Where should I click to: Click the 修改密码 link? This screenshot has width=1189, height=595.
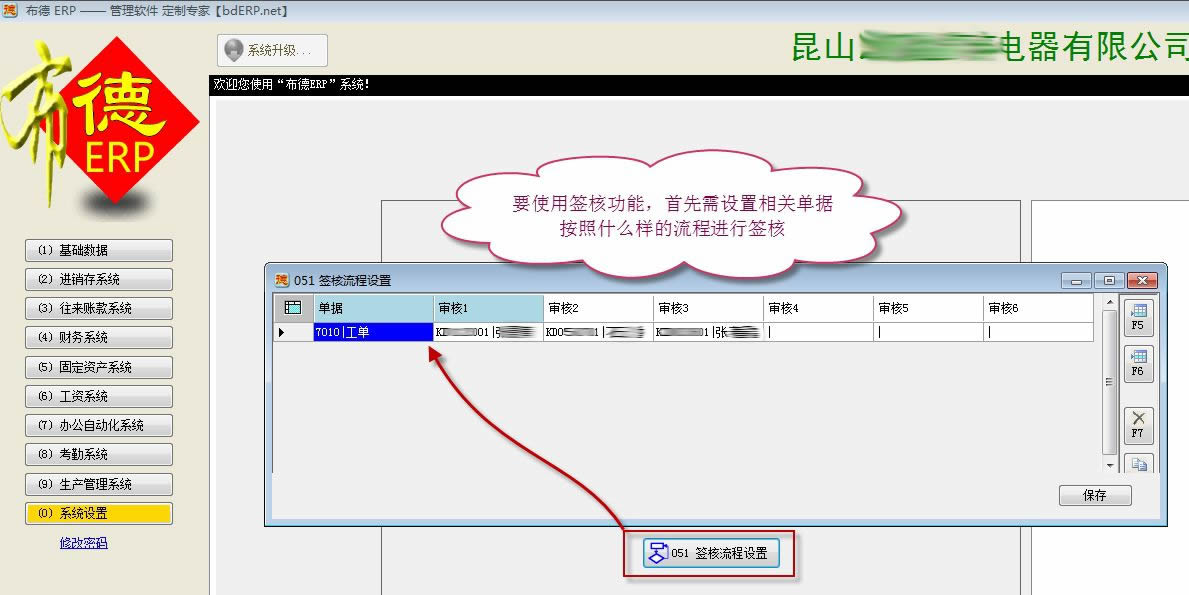click(83, 543)
